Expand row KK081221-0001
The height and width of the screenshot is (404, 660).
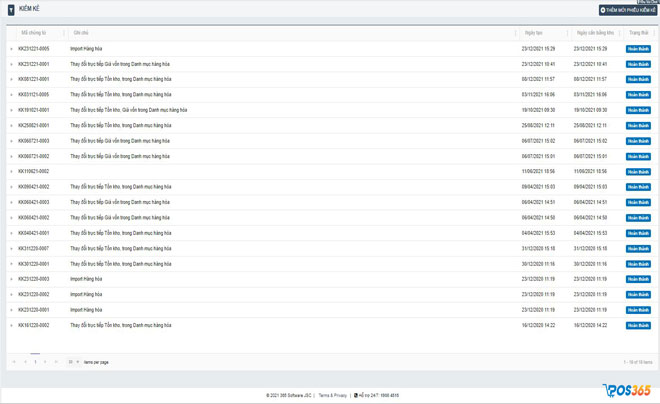[11, 80]
